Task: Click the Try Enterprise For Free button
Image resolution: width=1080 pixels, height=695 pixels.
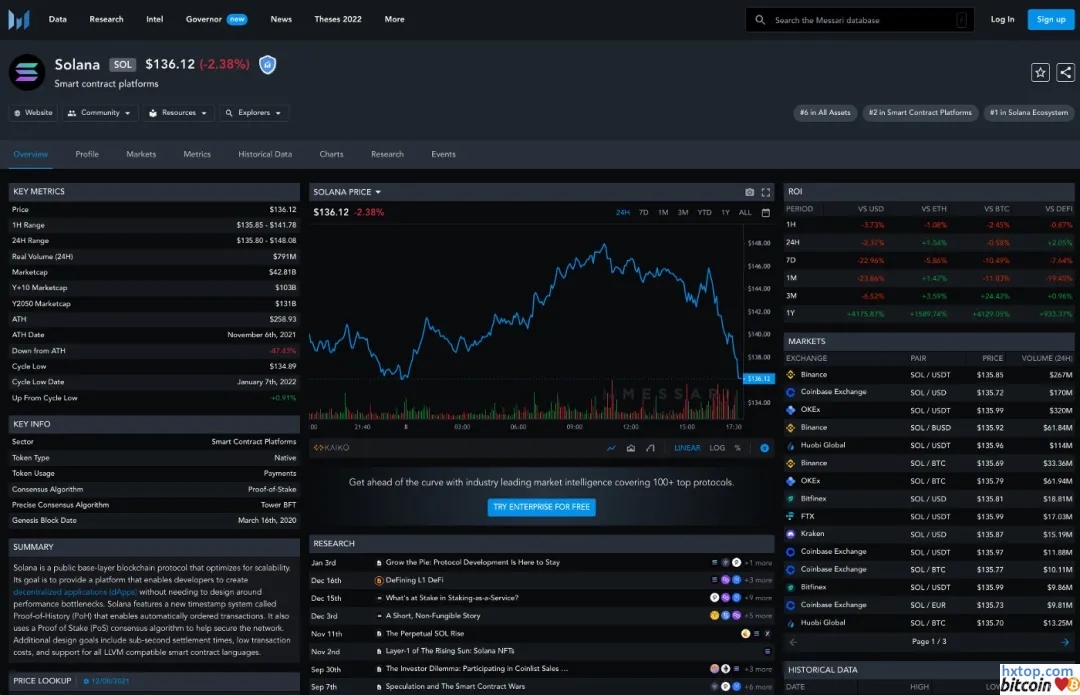Action: [541, 507]
